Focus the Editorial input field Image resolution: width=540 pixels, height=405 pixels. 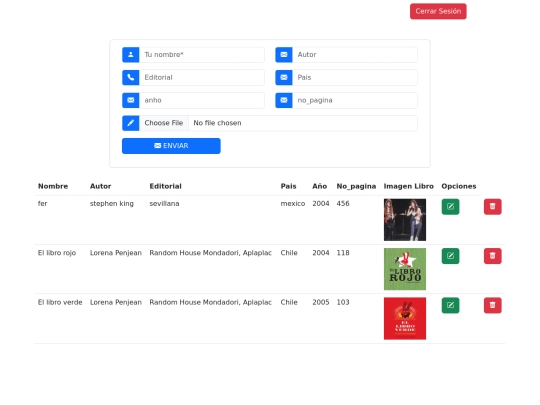tap(202, 77)
